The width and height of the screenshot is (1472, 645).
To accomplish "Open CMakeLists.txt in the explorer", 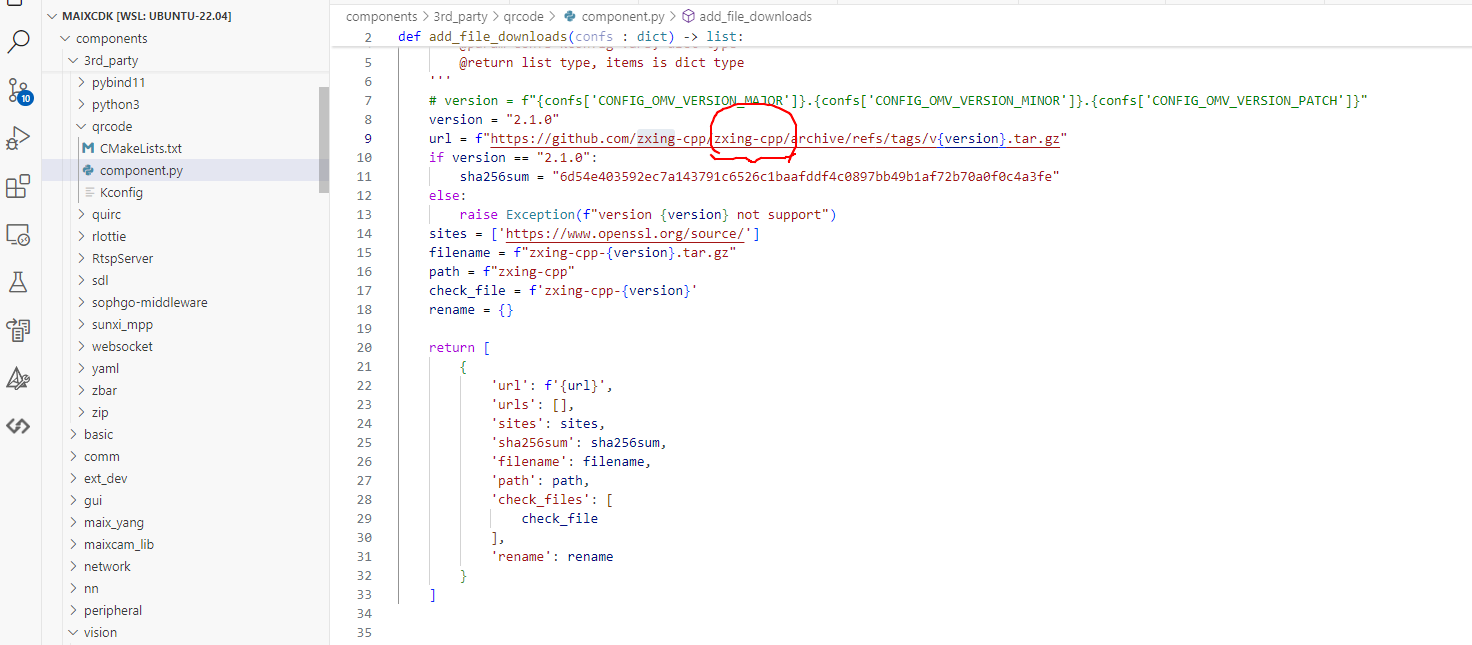I will [141, 148].
